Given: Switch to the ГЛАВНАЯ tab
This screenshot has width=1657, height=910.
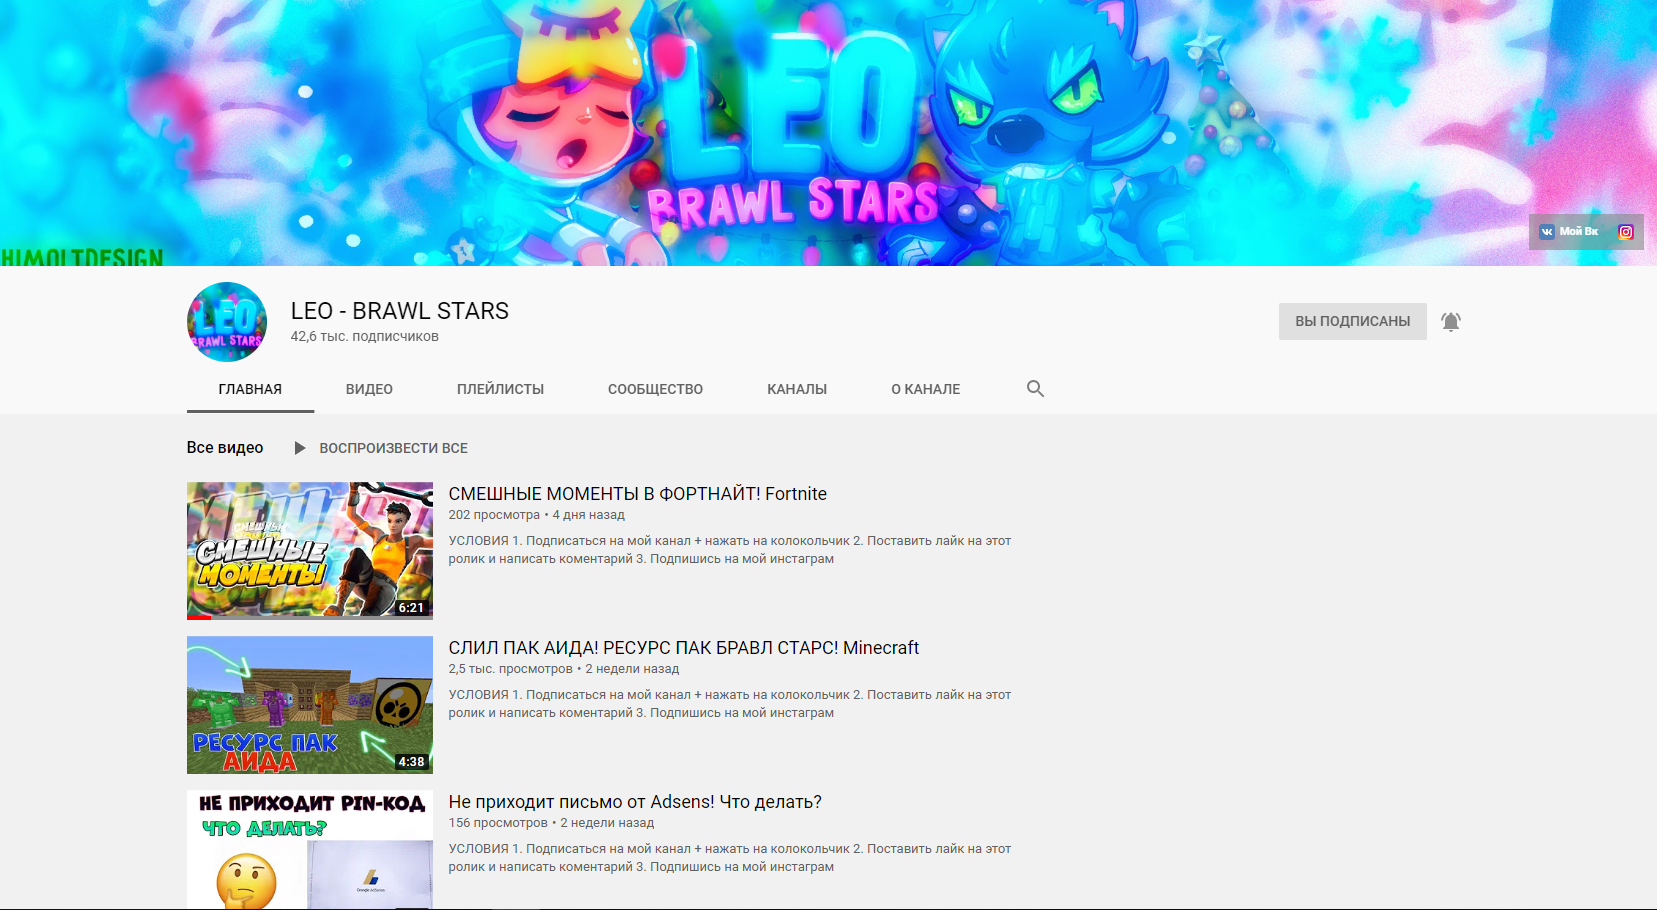Looking at the screenshot, I should tap(250, 389).
